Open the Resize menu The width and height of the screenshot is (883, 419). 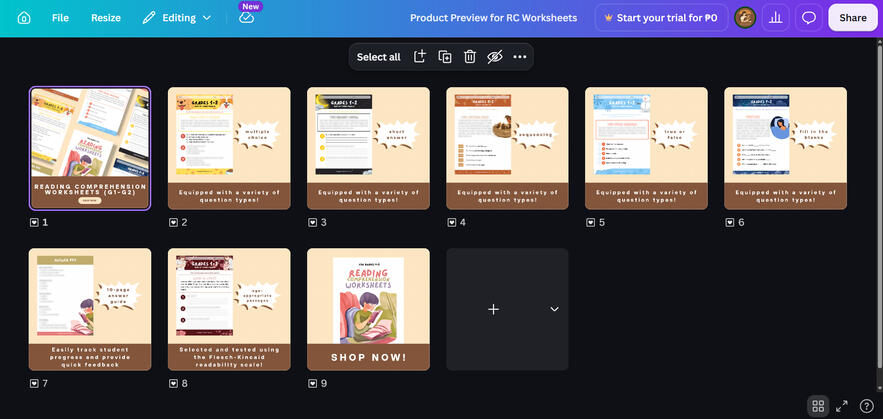pyautogui.click(x=106, y=18)
